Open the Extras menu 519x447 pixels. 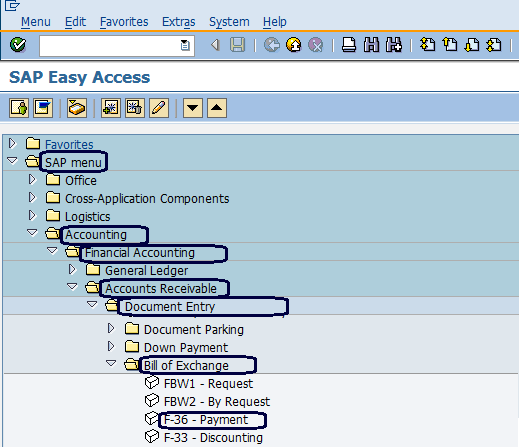pos(179,22)
